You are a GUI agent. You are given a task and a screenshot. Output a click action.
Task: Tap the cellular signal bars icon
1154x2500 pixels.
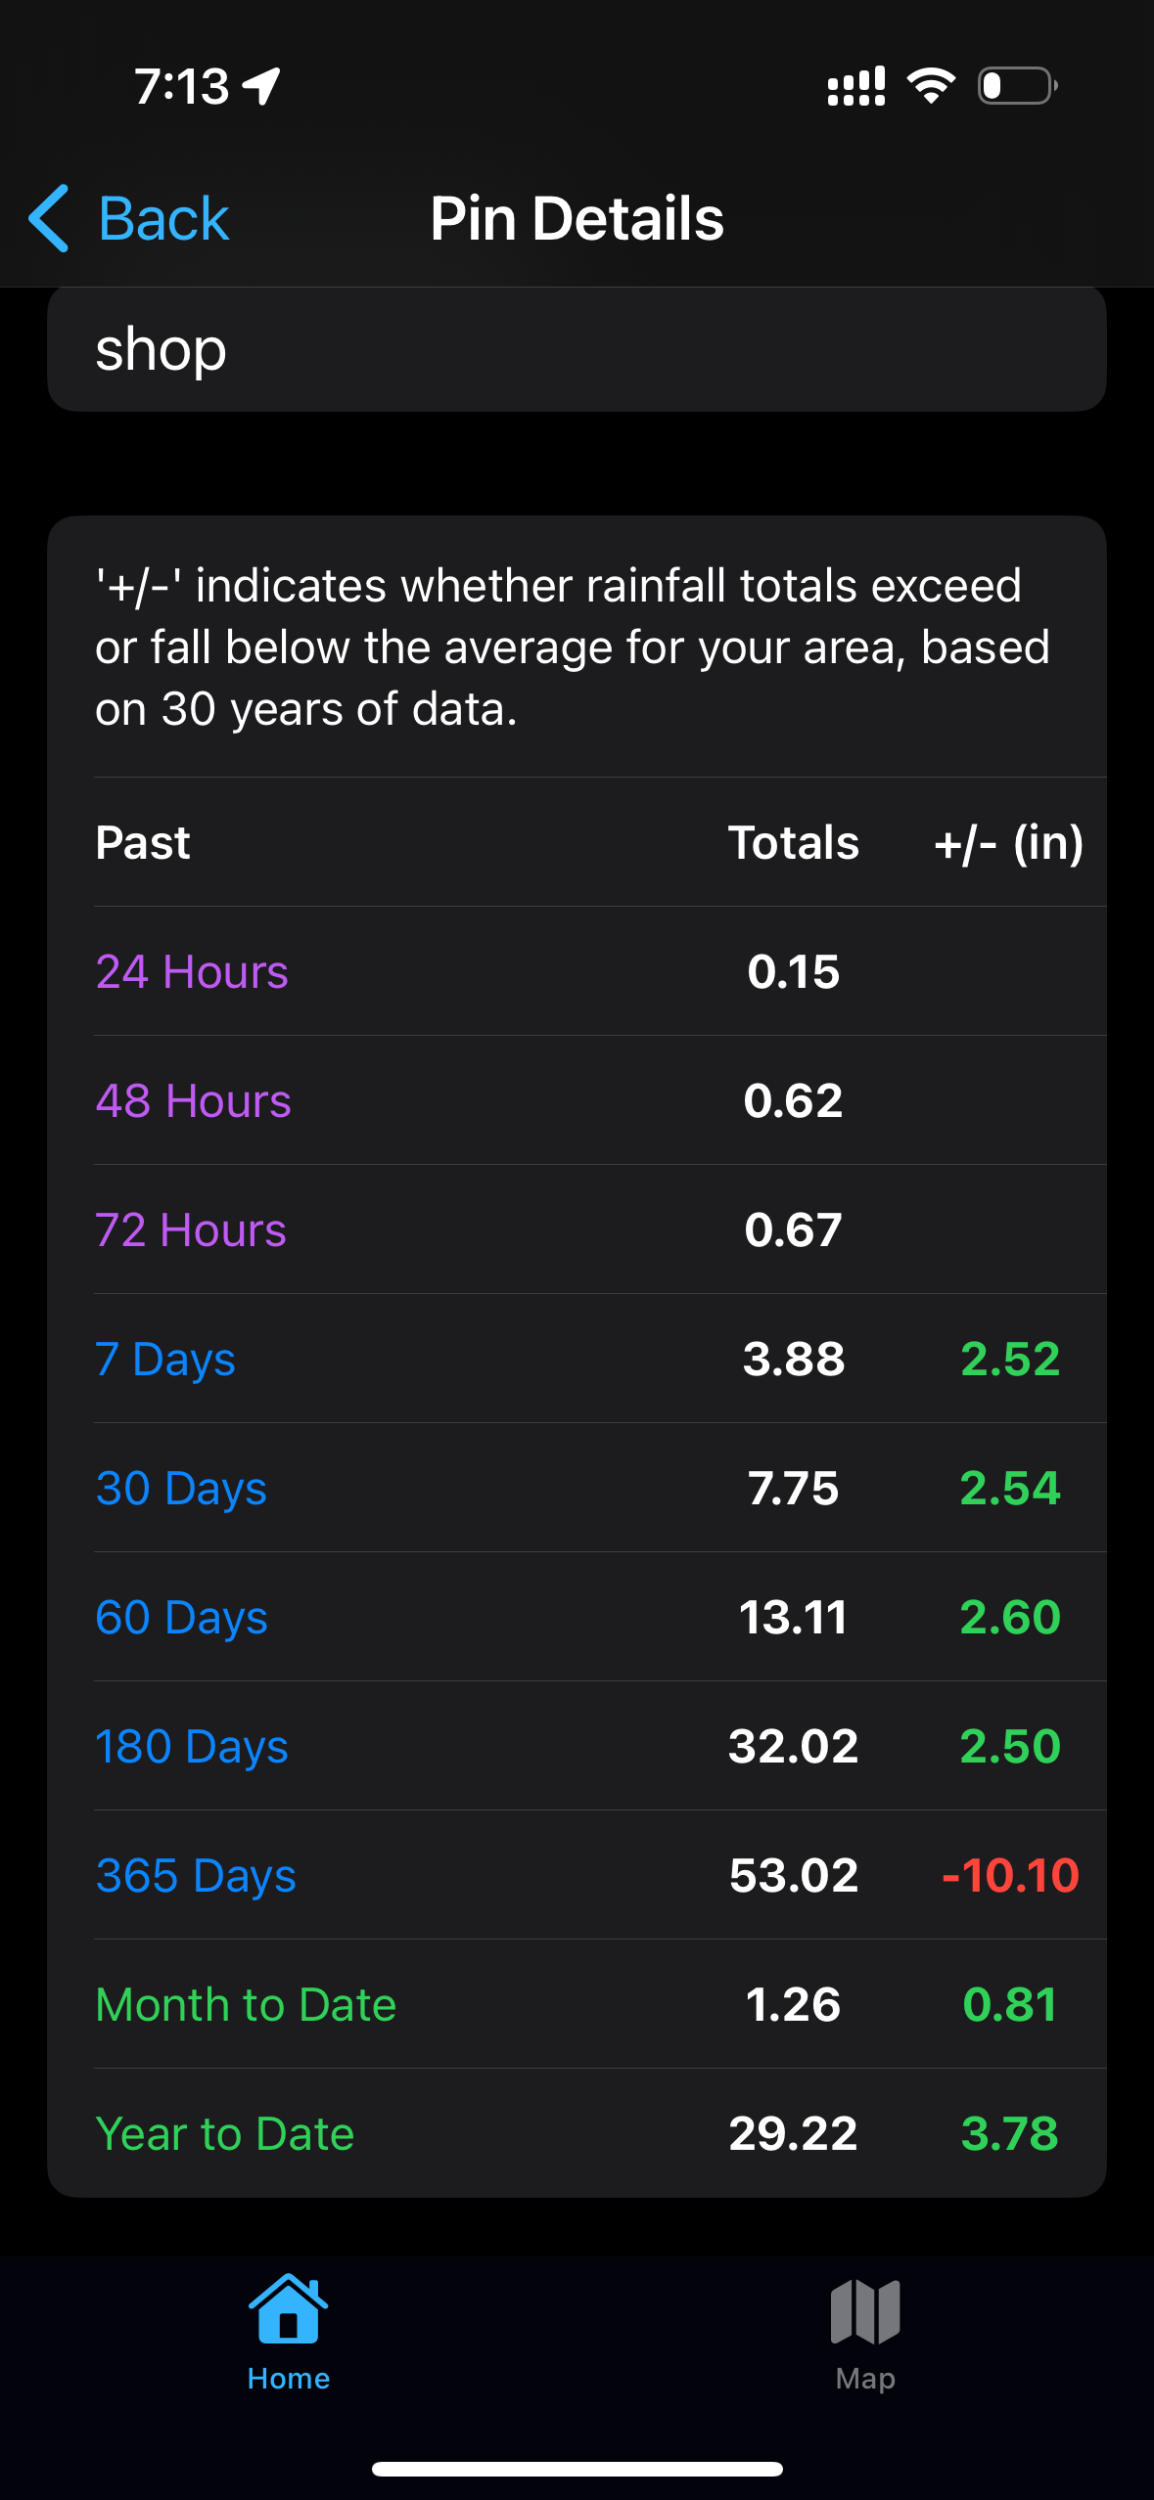coord(856,86)
